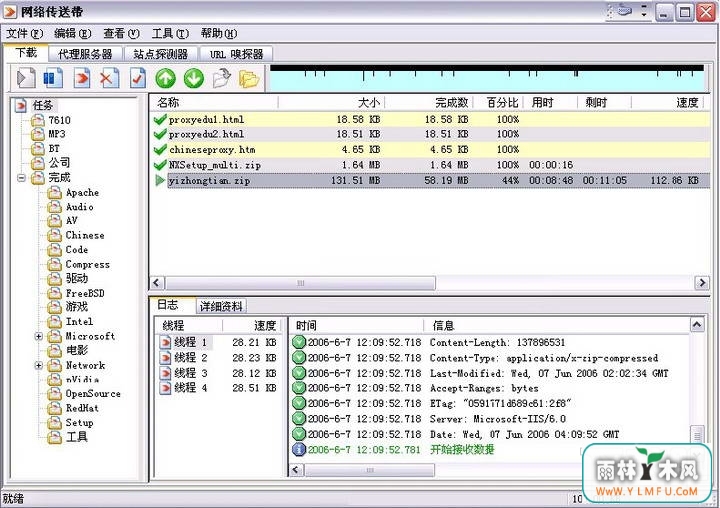Delete task using the red X page icon

click(109, 78)
